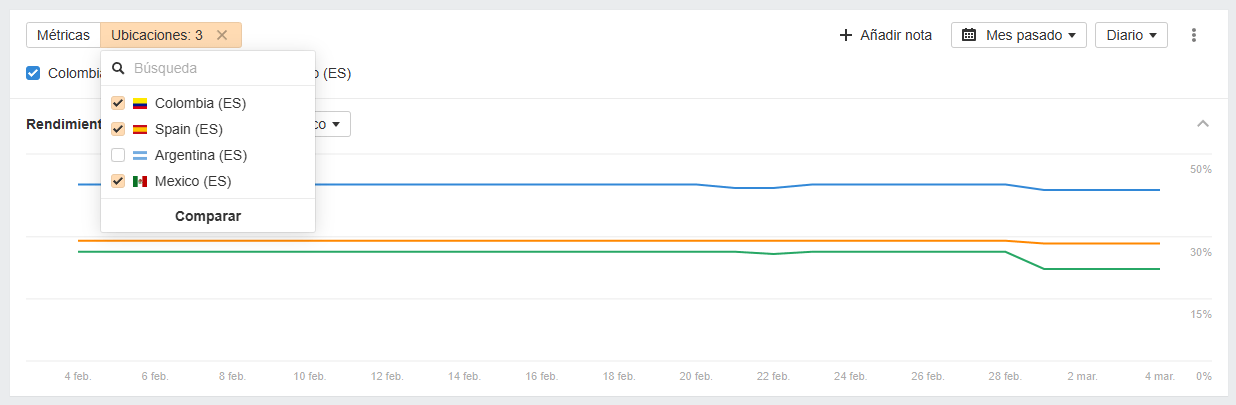Uncheck the Mexico (ES) checkbox
Image resolution: width=1236 pixels, height=405 pixels.
tap(118, 181)
